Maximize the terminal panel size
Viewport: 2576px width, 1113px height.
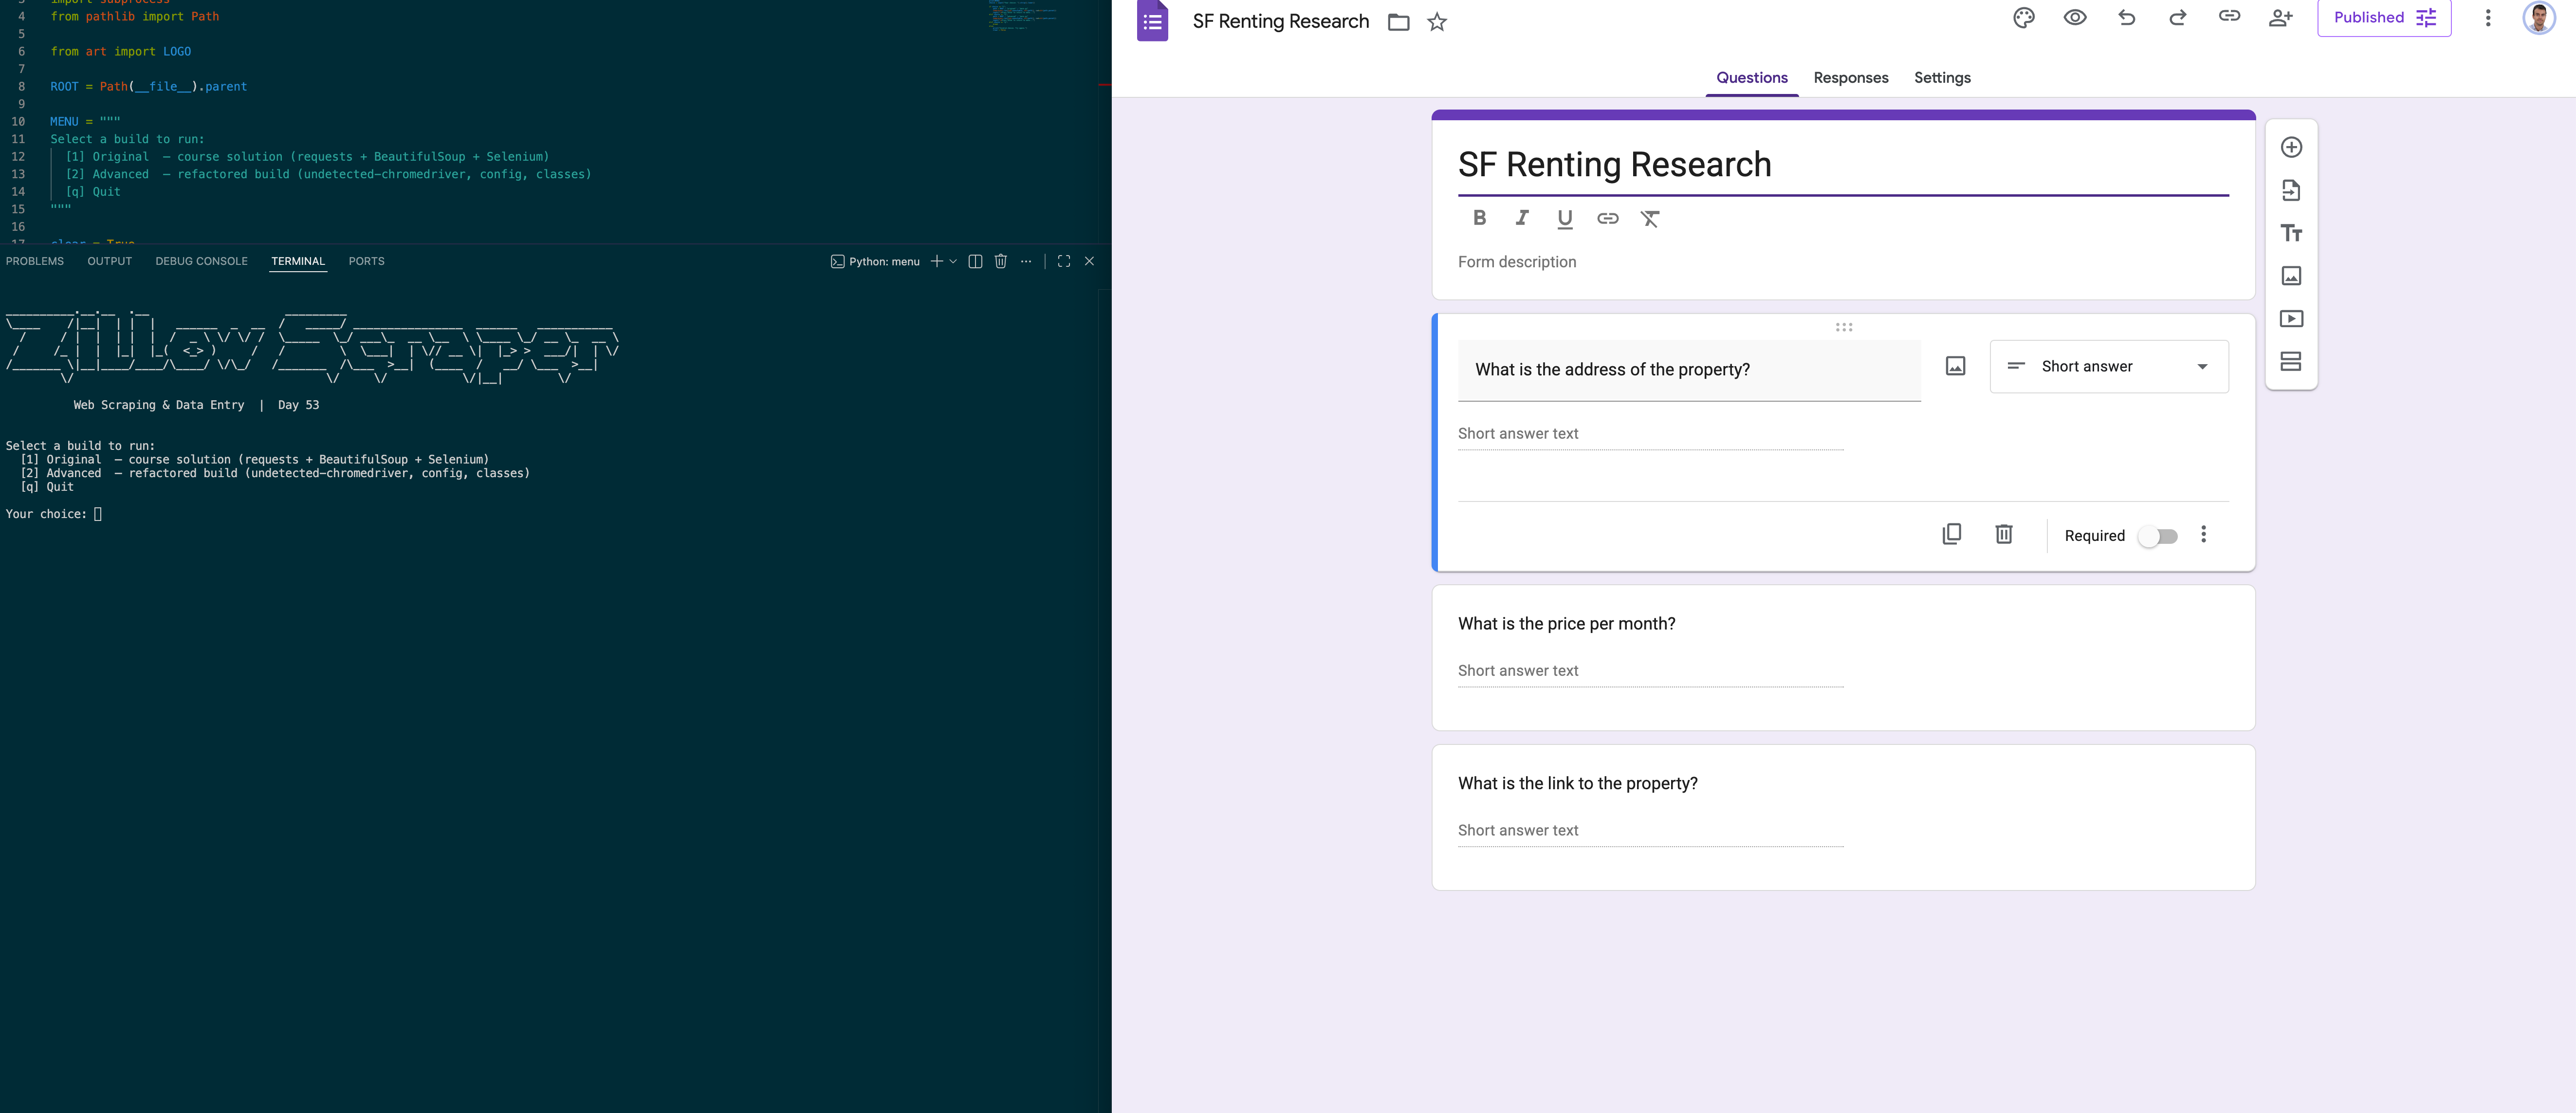coord(1064,261)
